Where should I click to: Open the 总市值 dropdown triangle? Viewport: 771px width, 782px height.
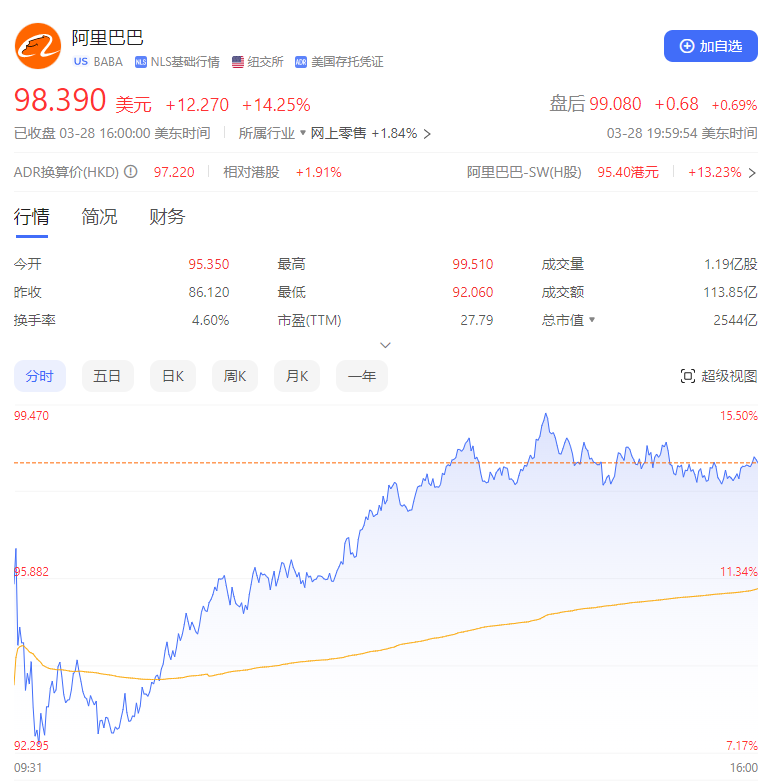pos(592,320)
